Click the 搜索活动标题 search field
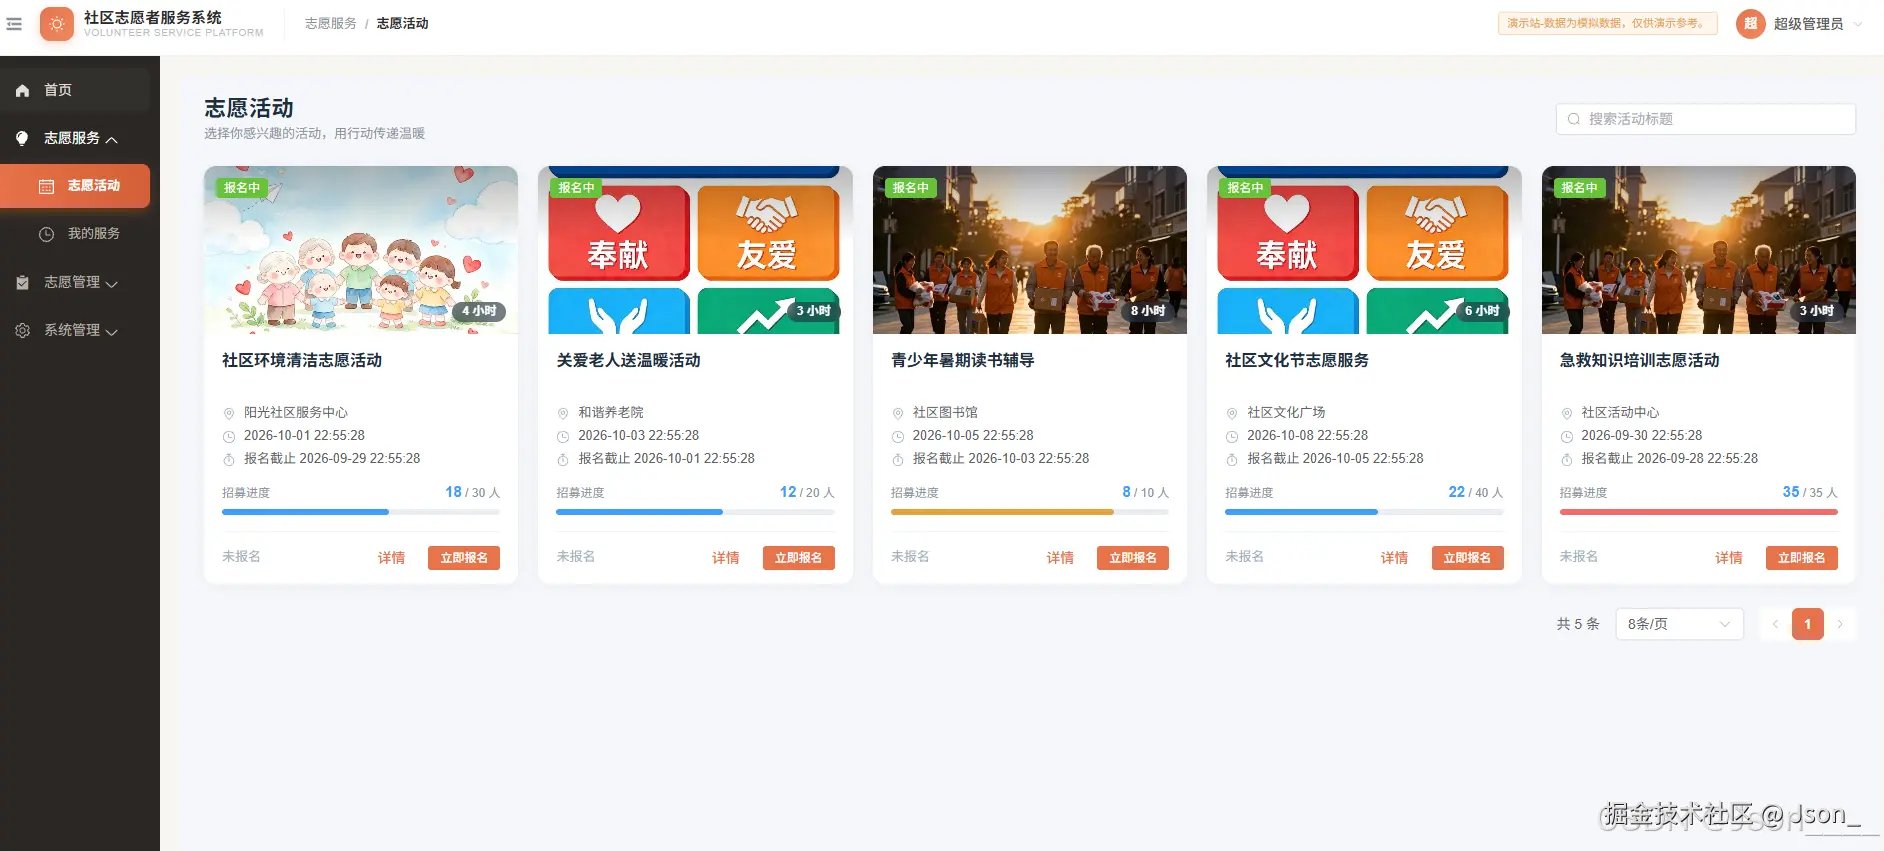 click(1706, 119)
